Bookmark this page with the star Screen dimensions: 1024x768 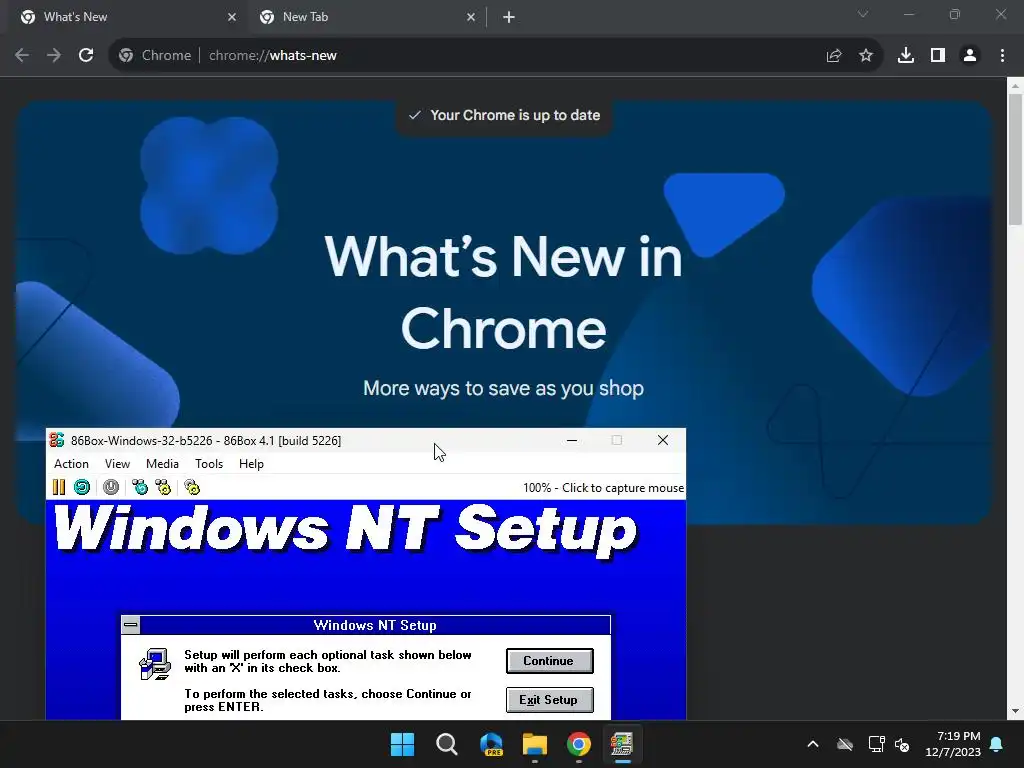tap(866, 56)
